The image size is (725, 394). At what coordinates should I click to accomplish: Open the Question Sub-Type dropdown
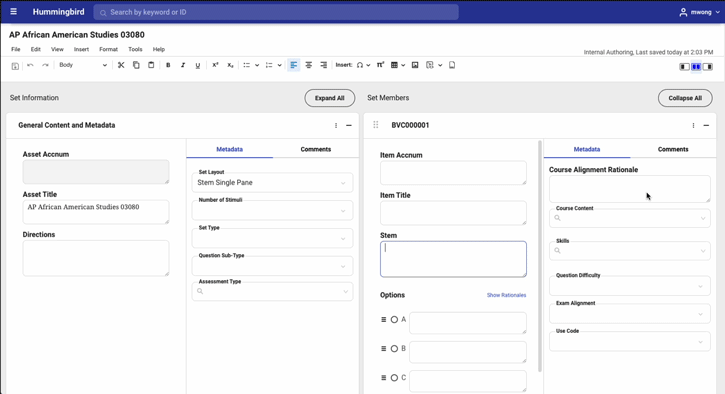(x=272, y=266)
